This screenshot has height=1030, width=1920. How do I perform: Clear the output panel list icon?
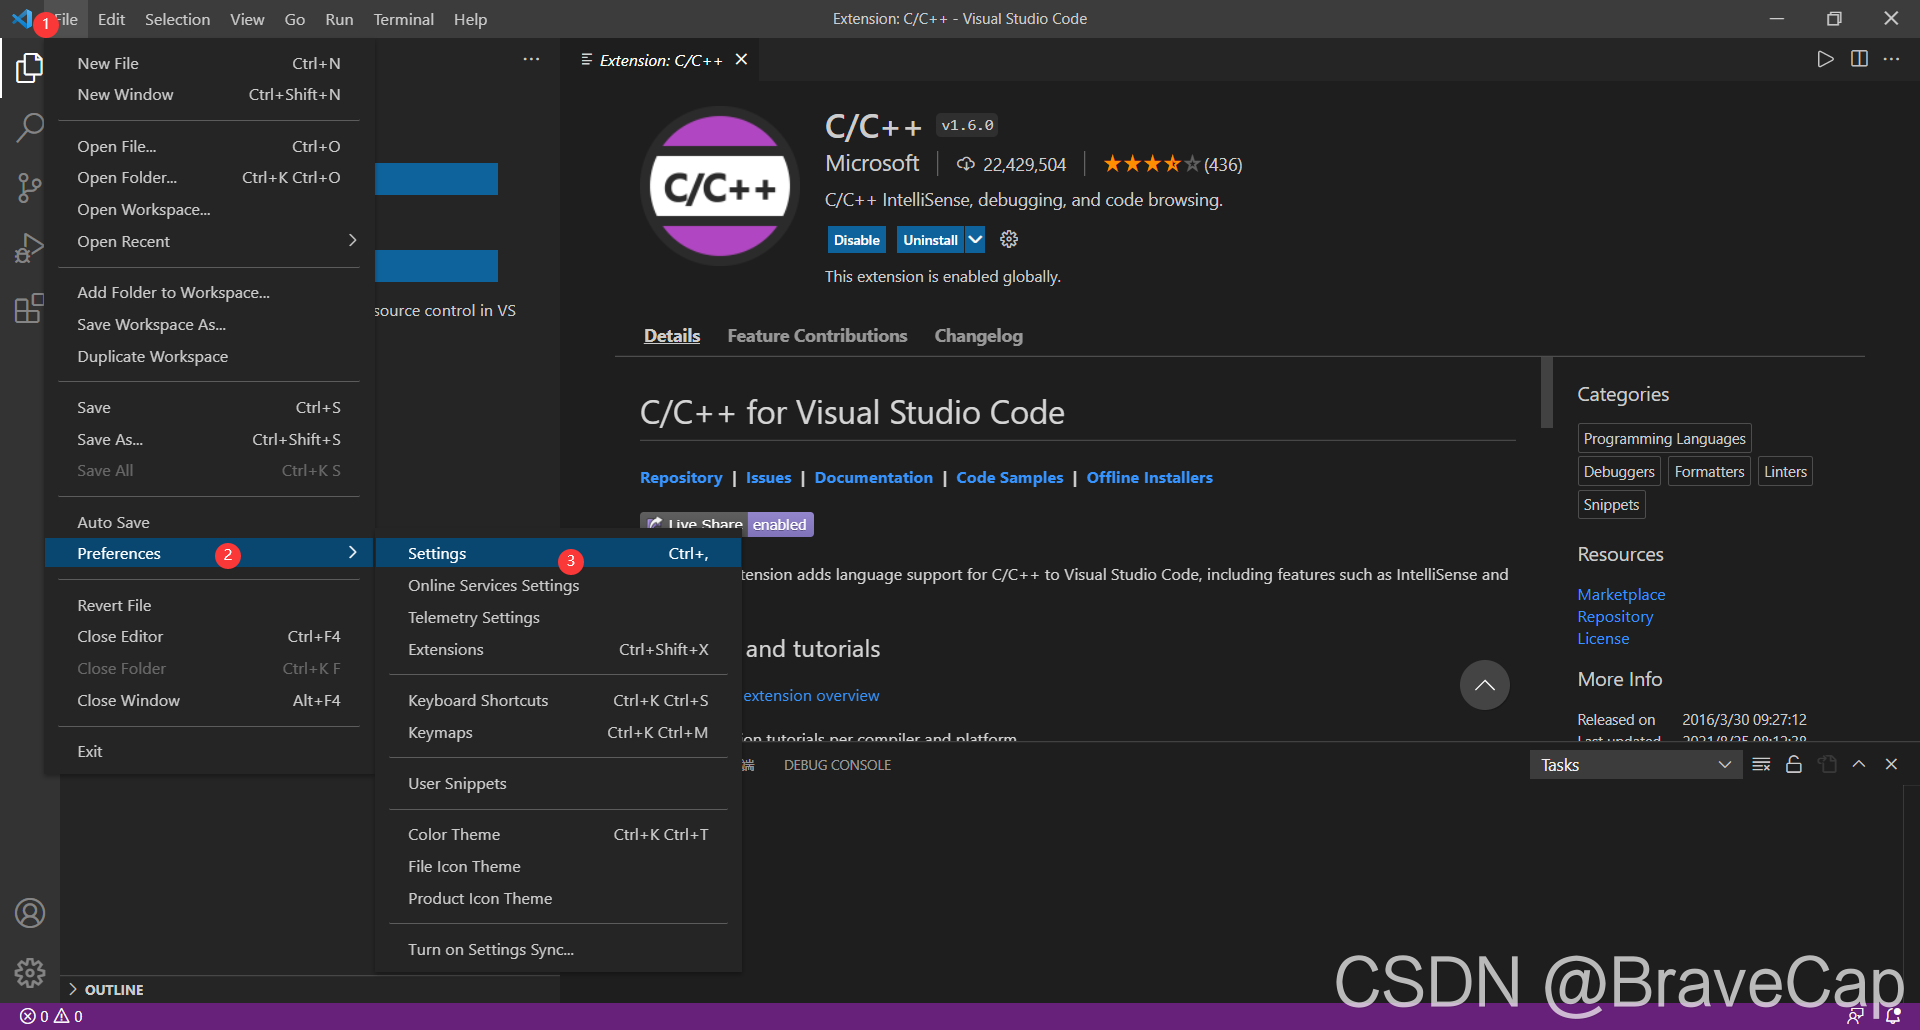coord(1761,764)
